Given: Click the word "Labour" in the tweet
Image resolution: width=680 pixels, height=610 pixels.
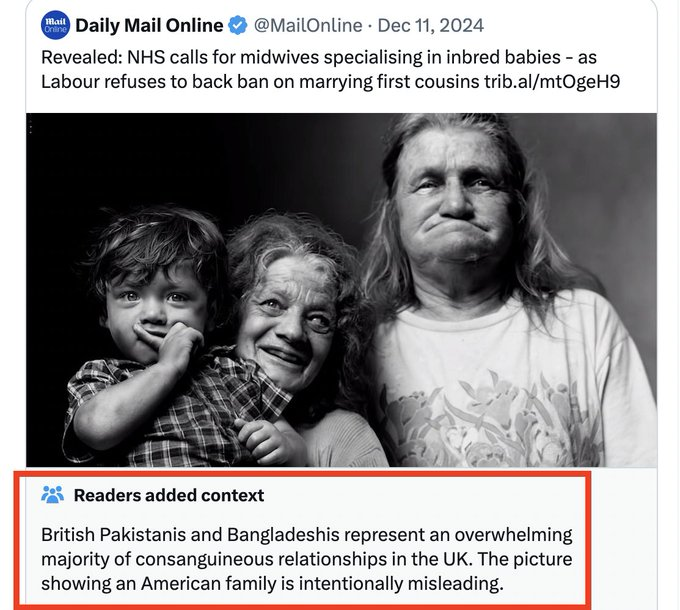Looking at the screenshot, I should click(71, 80).
